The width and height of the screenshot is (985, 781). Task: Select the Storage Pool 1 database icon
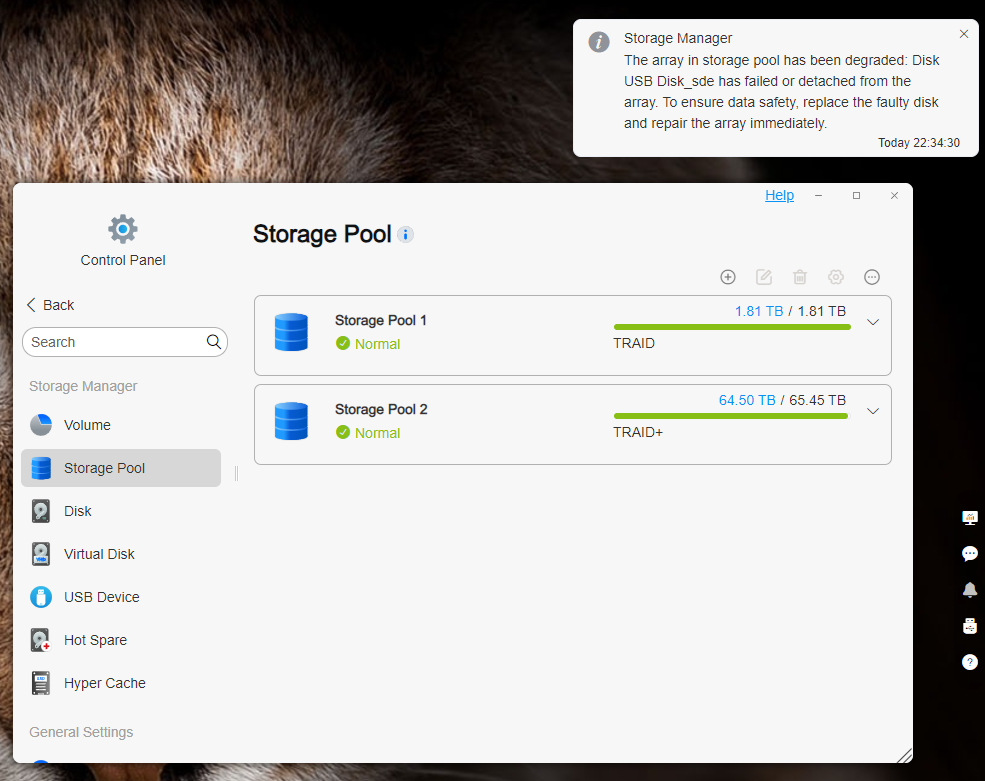(x=291, y=332)
